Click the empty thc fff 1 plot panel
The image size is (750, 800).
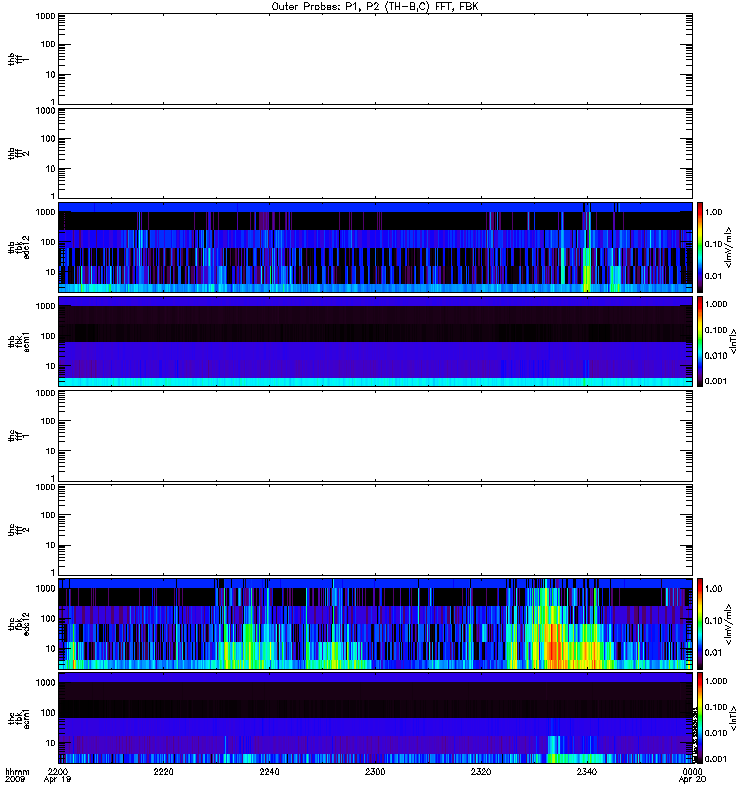375,436
